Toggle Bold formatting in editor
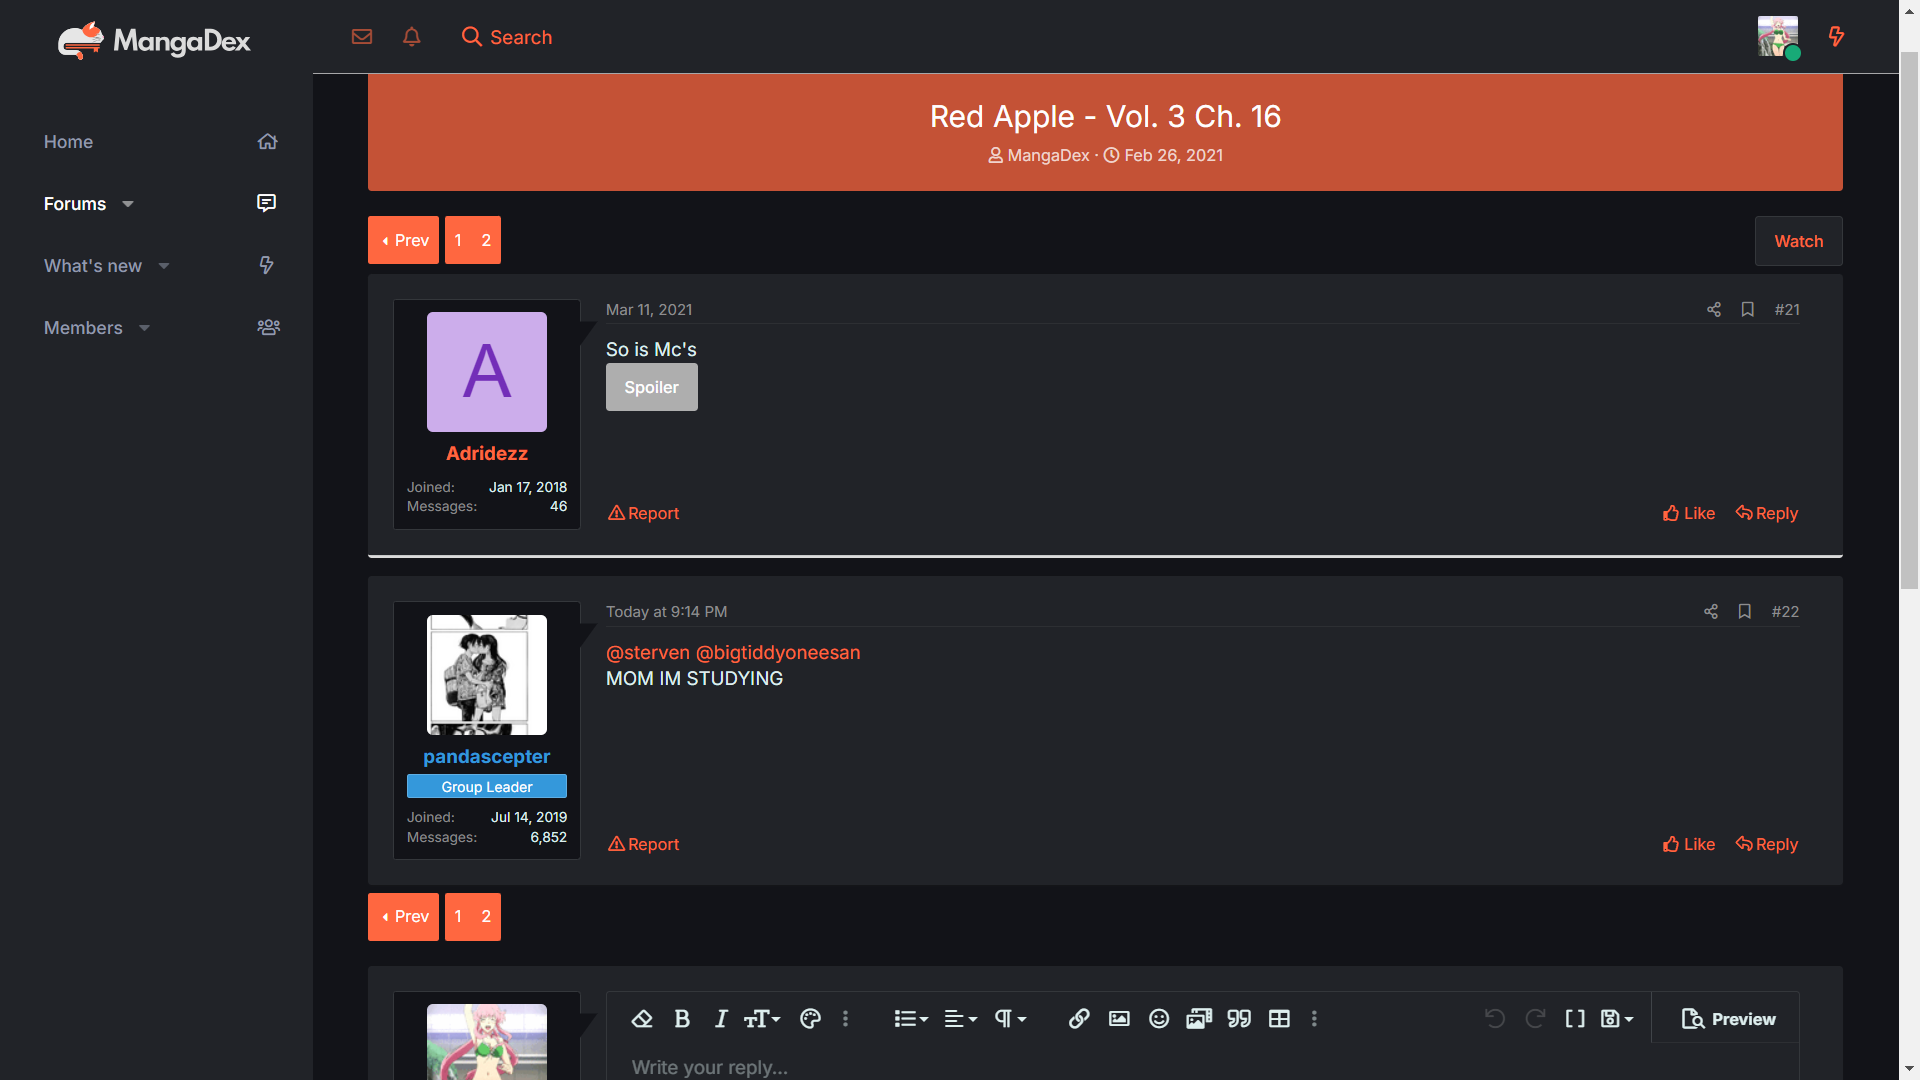 pyautogui.click(x=682, y=1019)
